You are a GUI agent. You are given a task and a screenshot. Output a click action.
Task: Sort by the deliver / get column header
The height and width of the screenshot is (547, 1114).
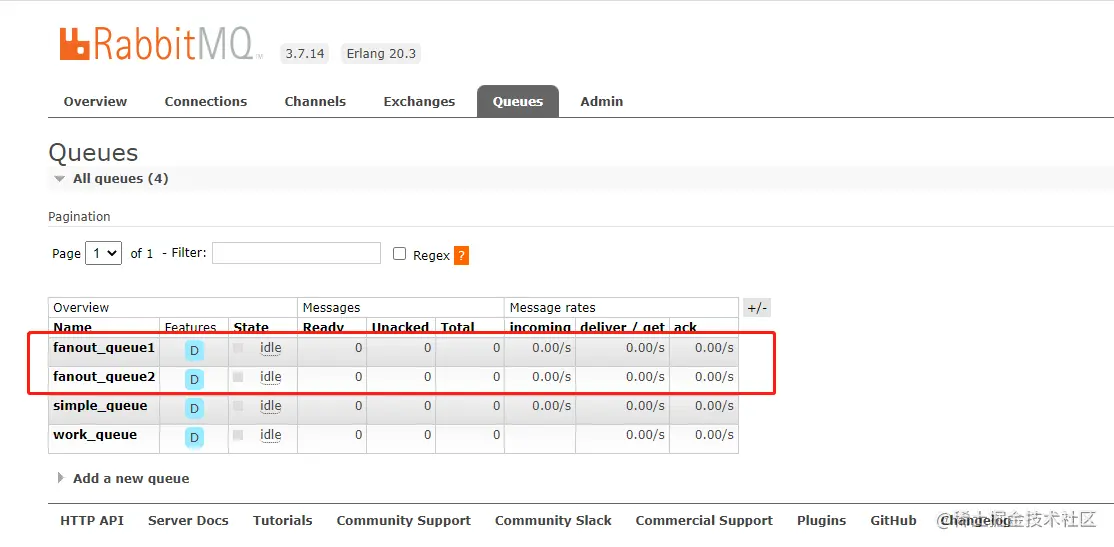click(622, 327)
